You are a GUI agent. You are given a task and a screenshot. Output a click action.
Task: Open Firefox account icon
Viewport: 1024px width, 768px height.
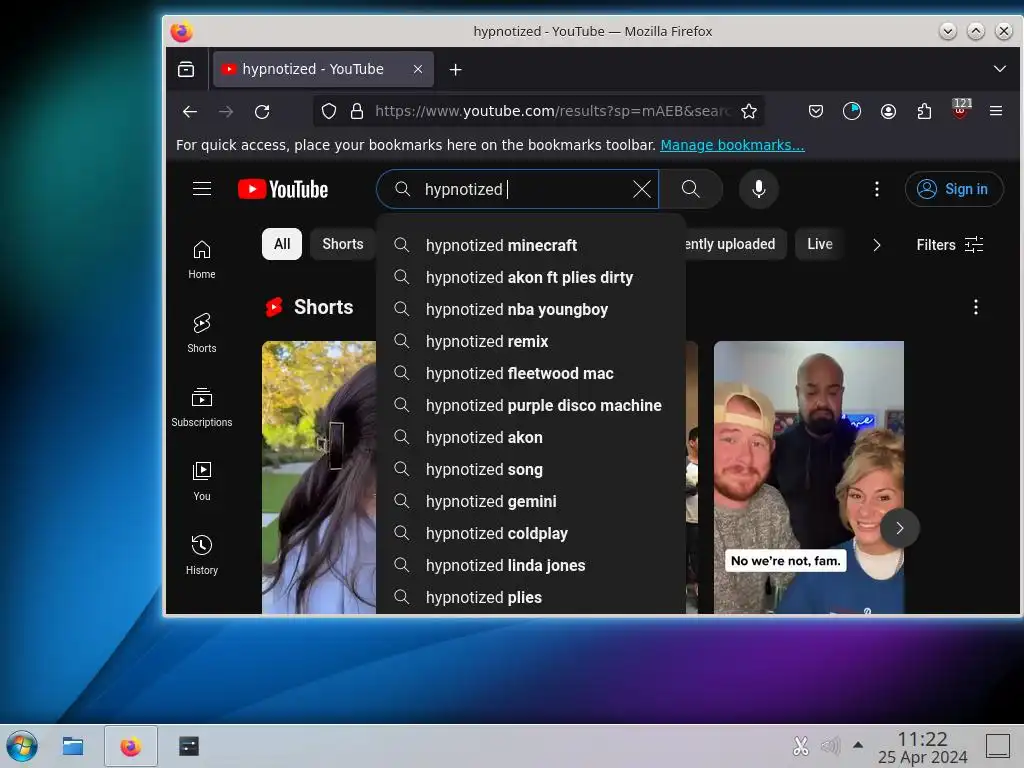pos(888,112)
